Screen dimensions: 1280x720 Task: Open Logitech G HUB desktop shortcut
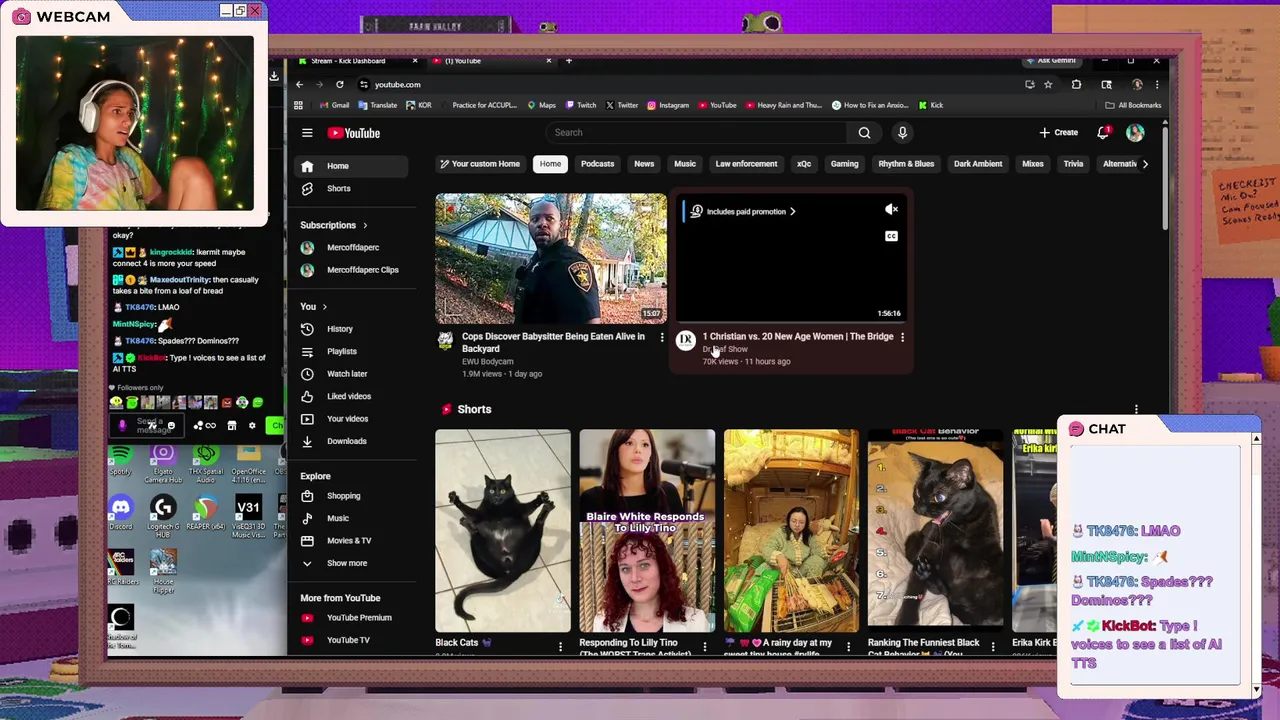point(163,514)
